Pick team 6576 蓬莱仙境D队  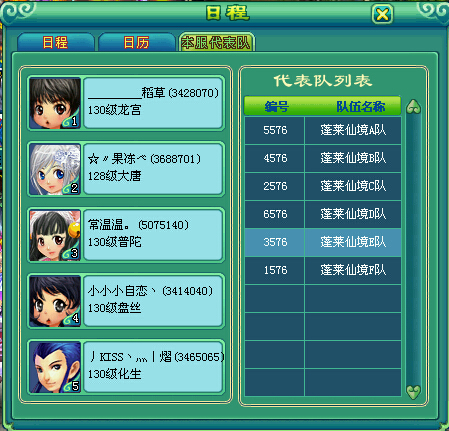(323, 214)
